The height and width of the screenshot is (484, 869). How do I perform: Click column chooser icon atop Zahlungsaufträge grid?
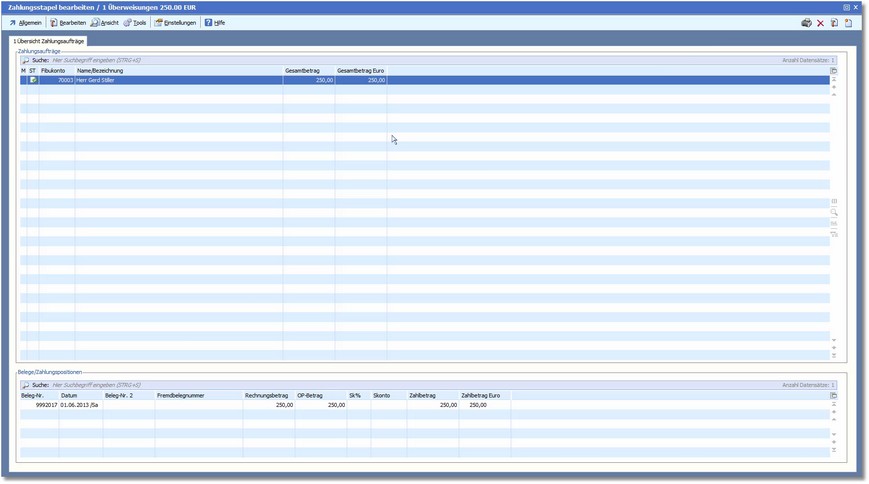(x=834, y=71)
